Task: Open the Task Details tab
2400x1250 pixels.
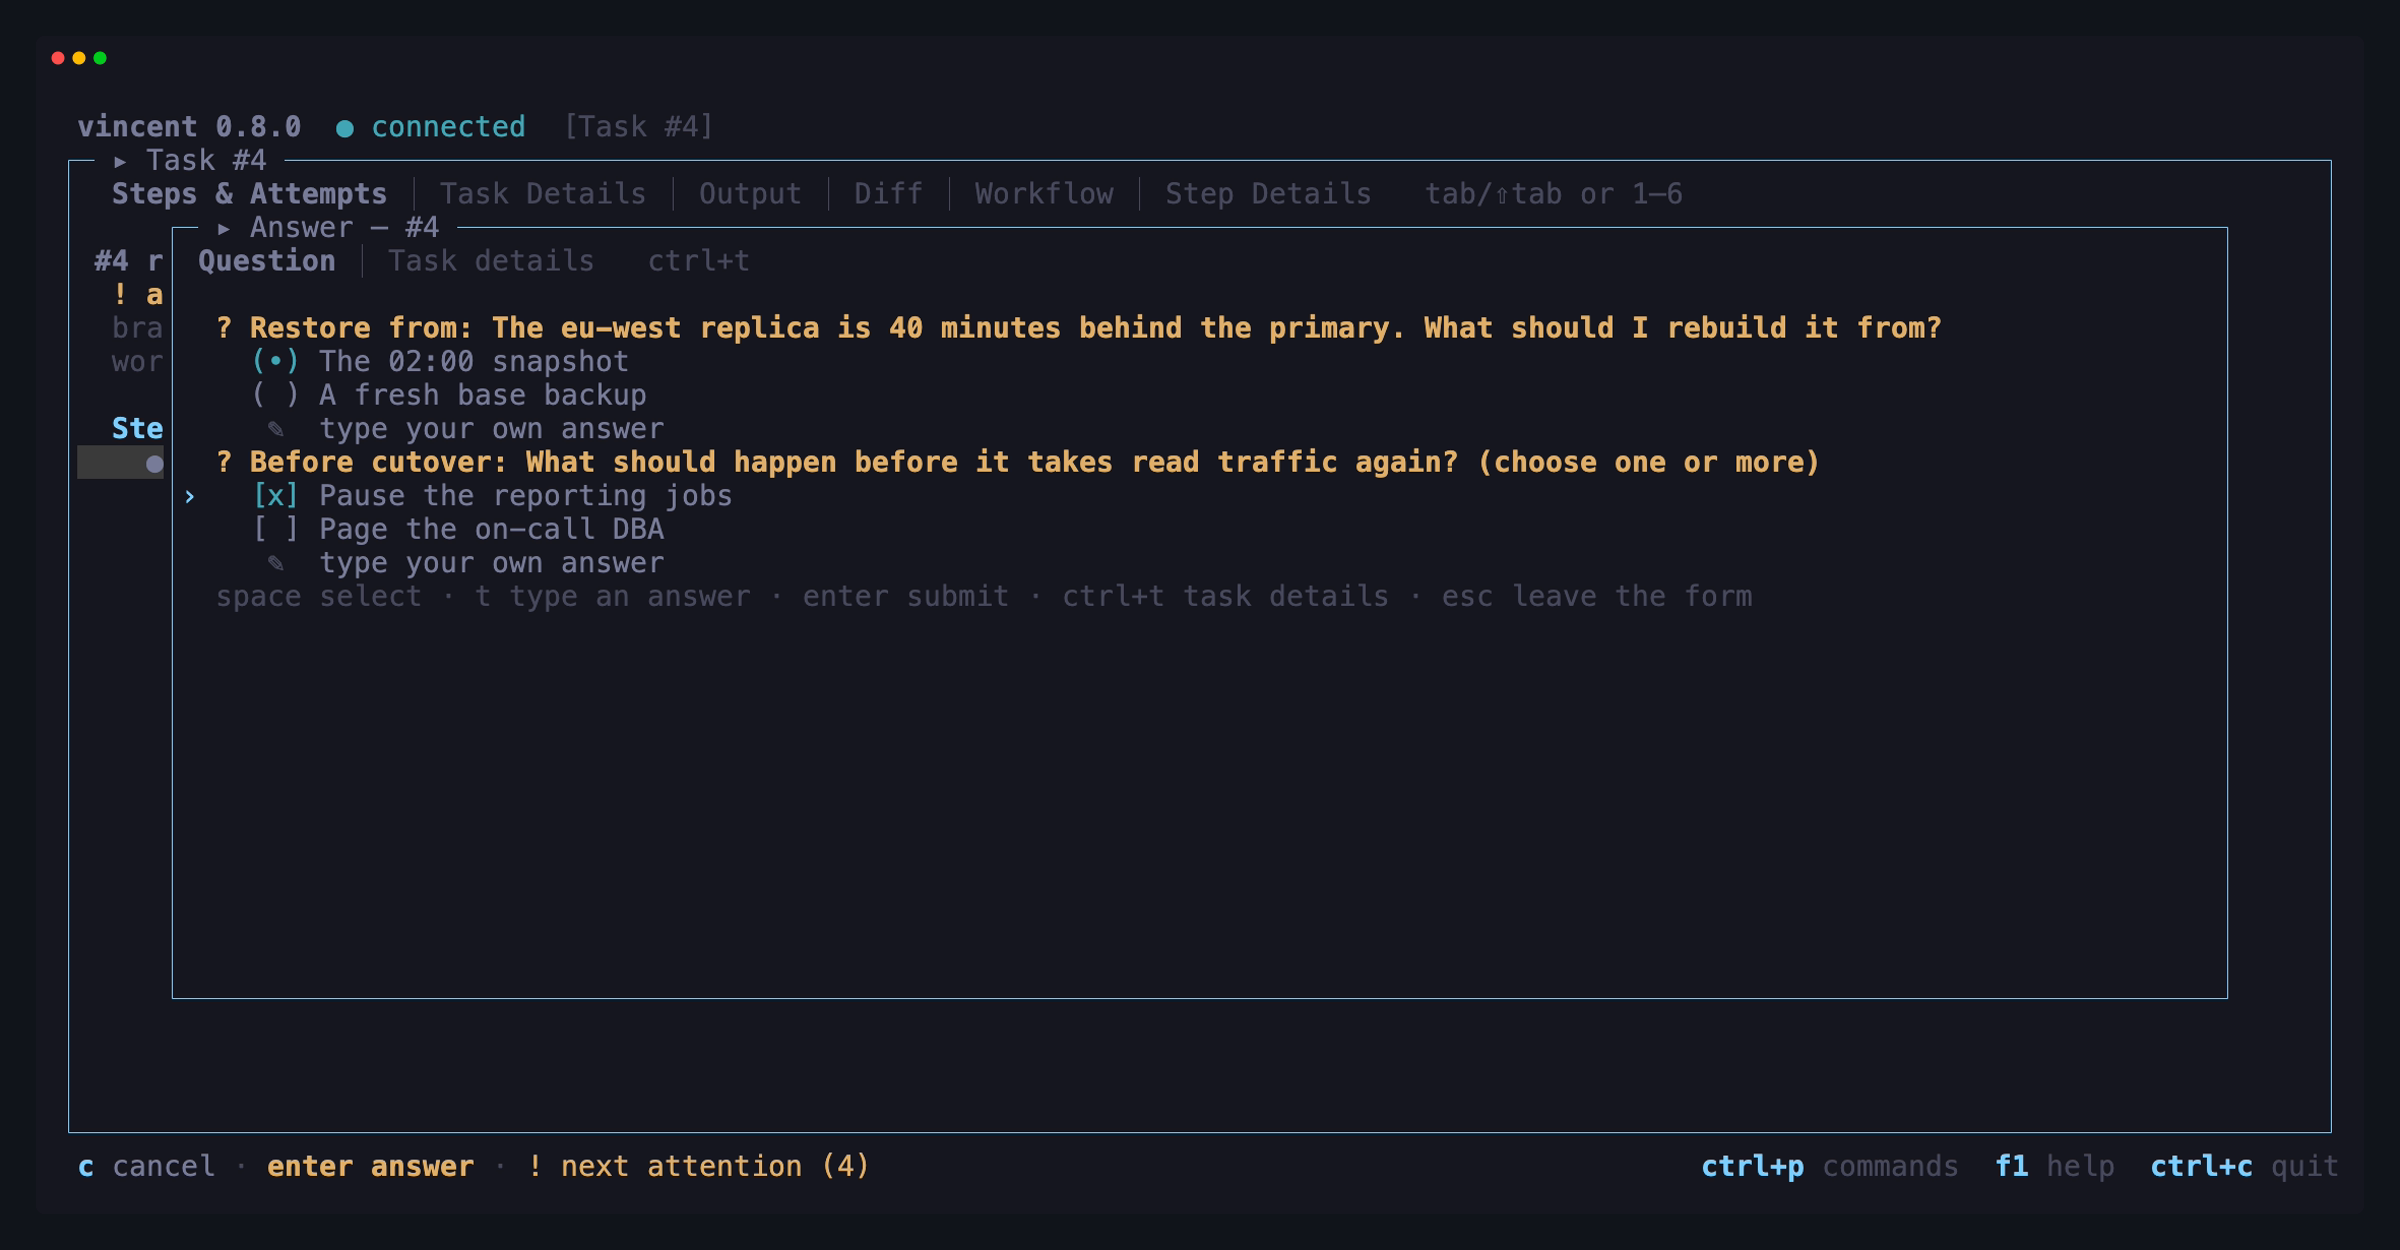Action: [x=543, y=194]
